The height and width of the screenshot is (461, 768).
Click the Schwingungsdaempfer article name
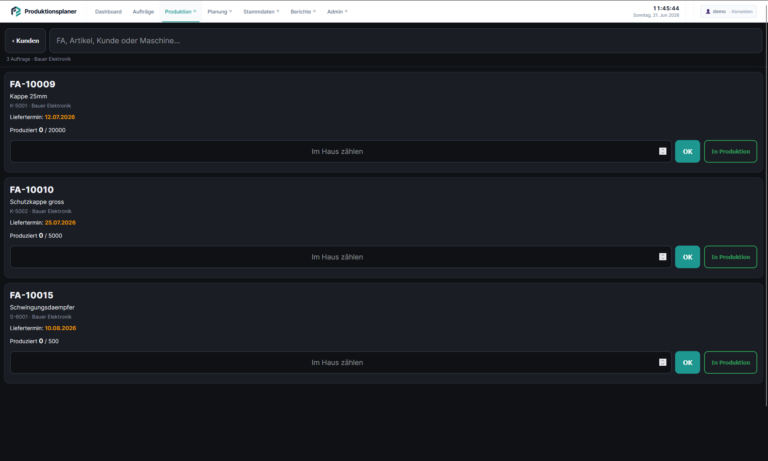pos(42,308)
